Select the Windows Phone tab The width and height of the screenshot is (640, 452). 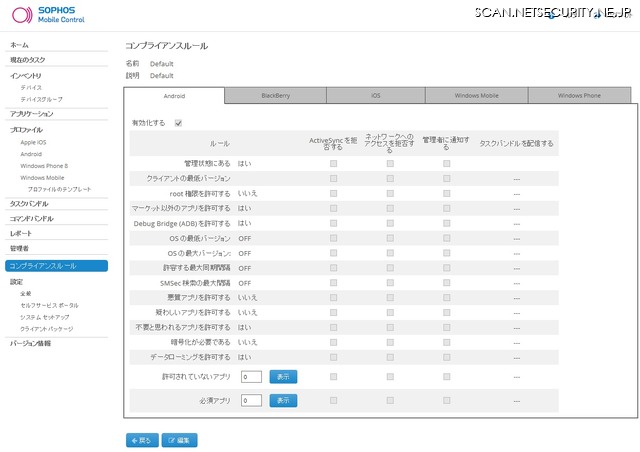579,95
